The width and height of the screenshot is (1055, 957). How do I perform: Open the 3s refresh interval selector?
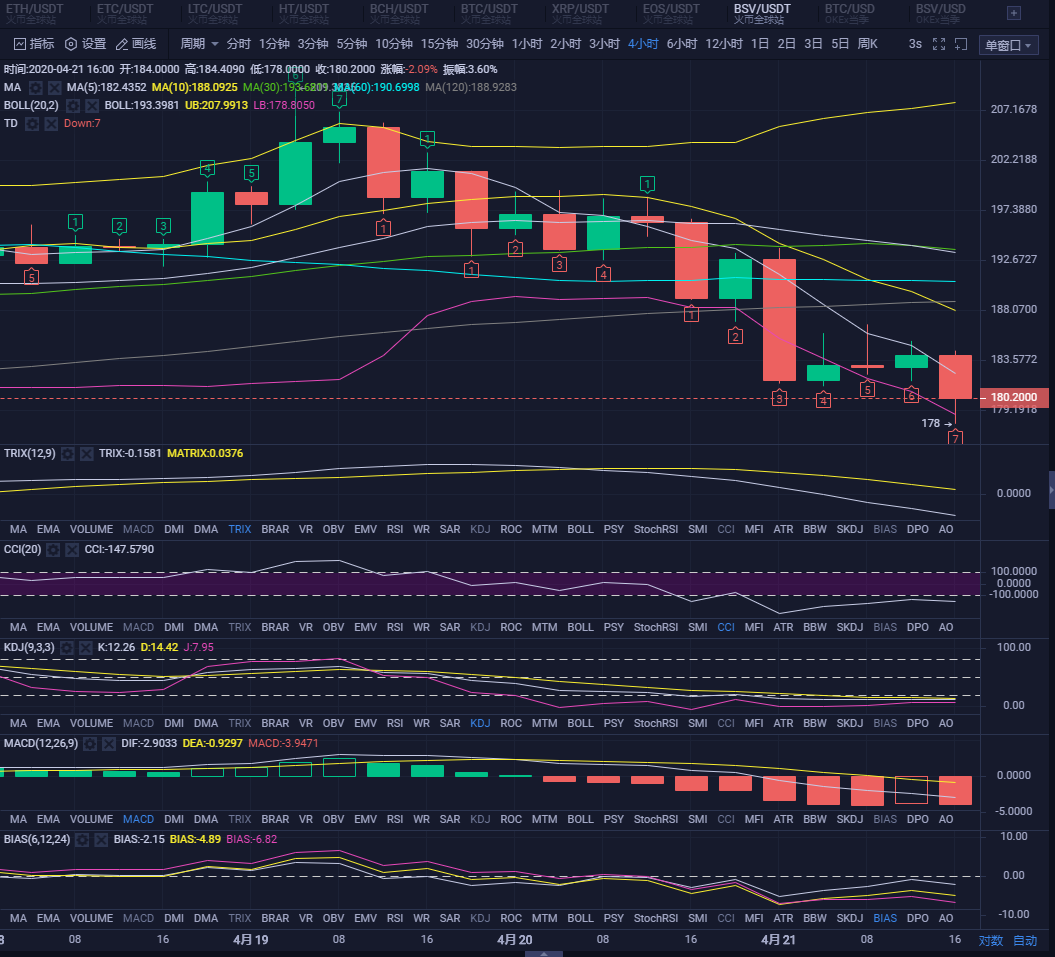point(915,44)
